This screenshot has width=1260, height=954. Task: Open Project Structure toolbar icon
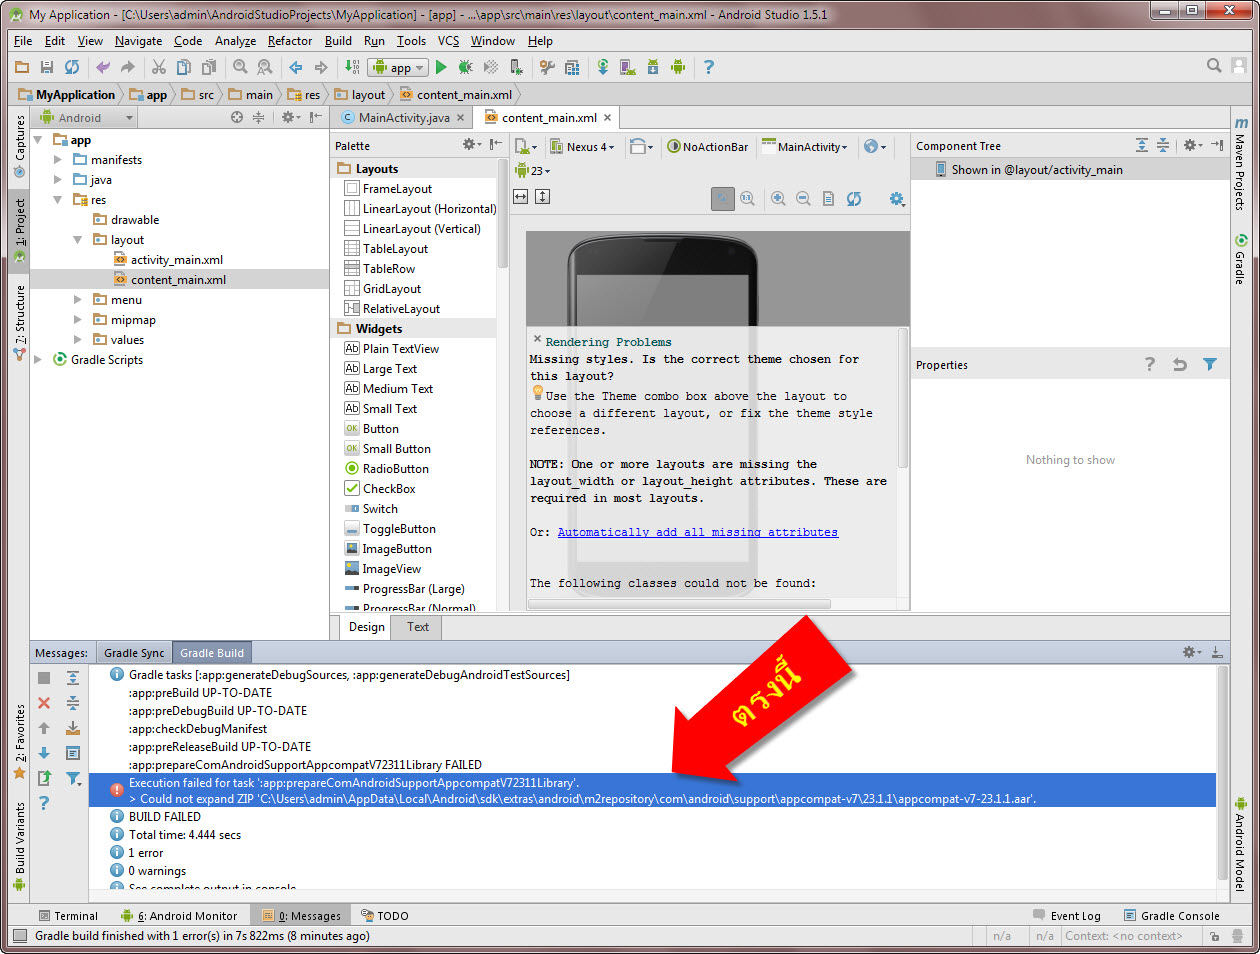pyautogui.click(x=572, y=67)
